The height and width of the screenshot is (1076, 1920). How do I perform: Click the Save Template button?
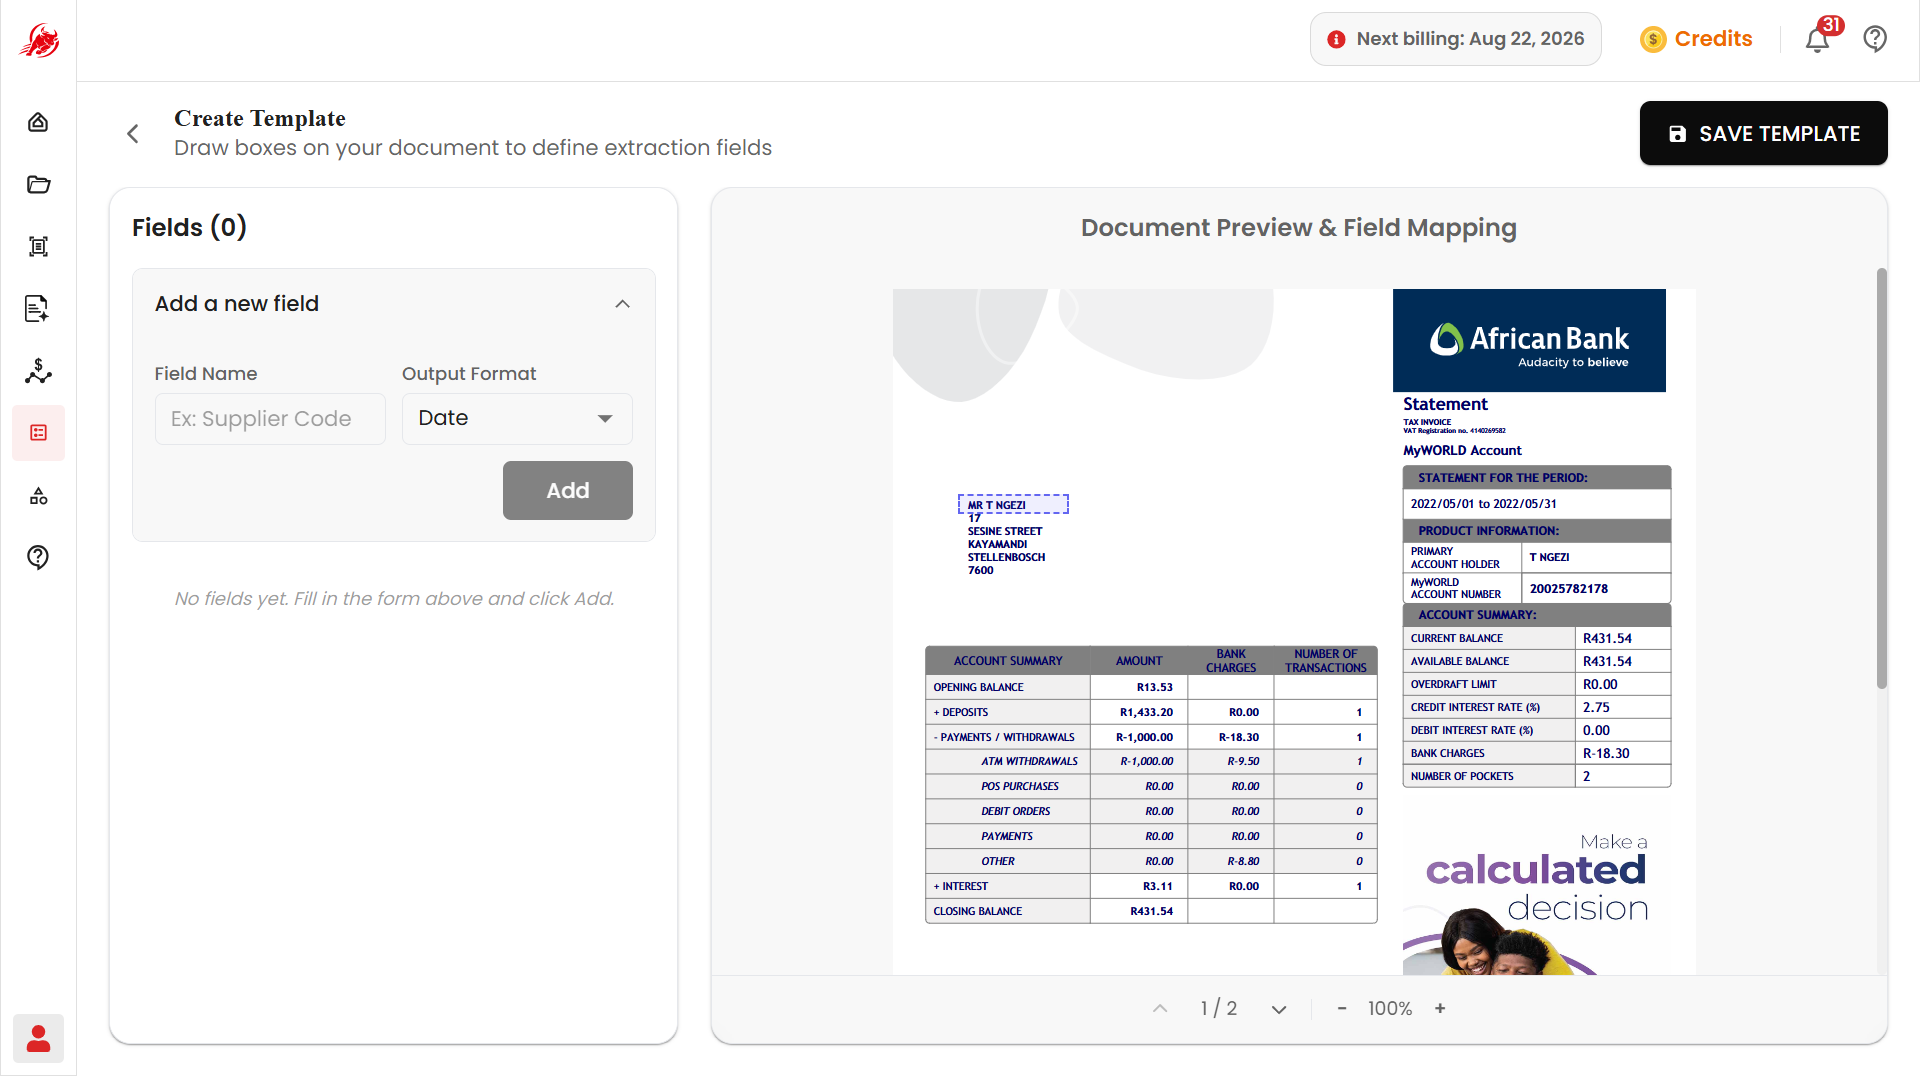(x=1763, y=133)
